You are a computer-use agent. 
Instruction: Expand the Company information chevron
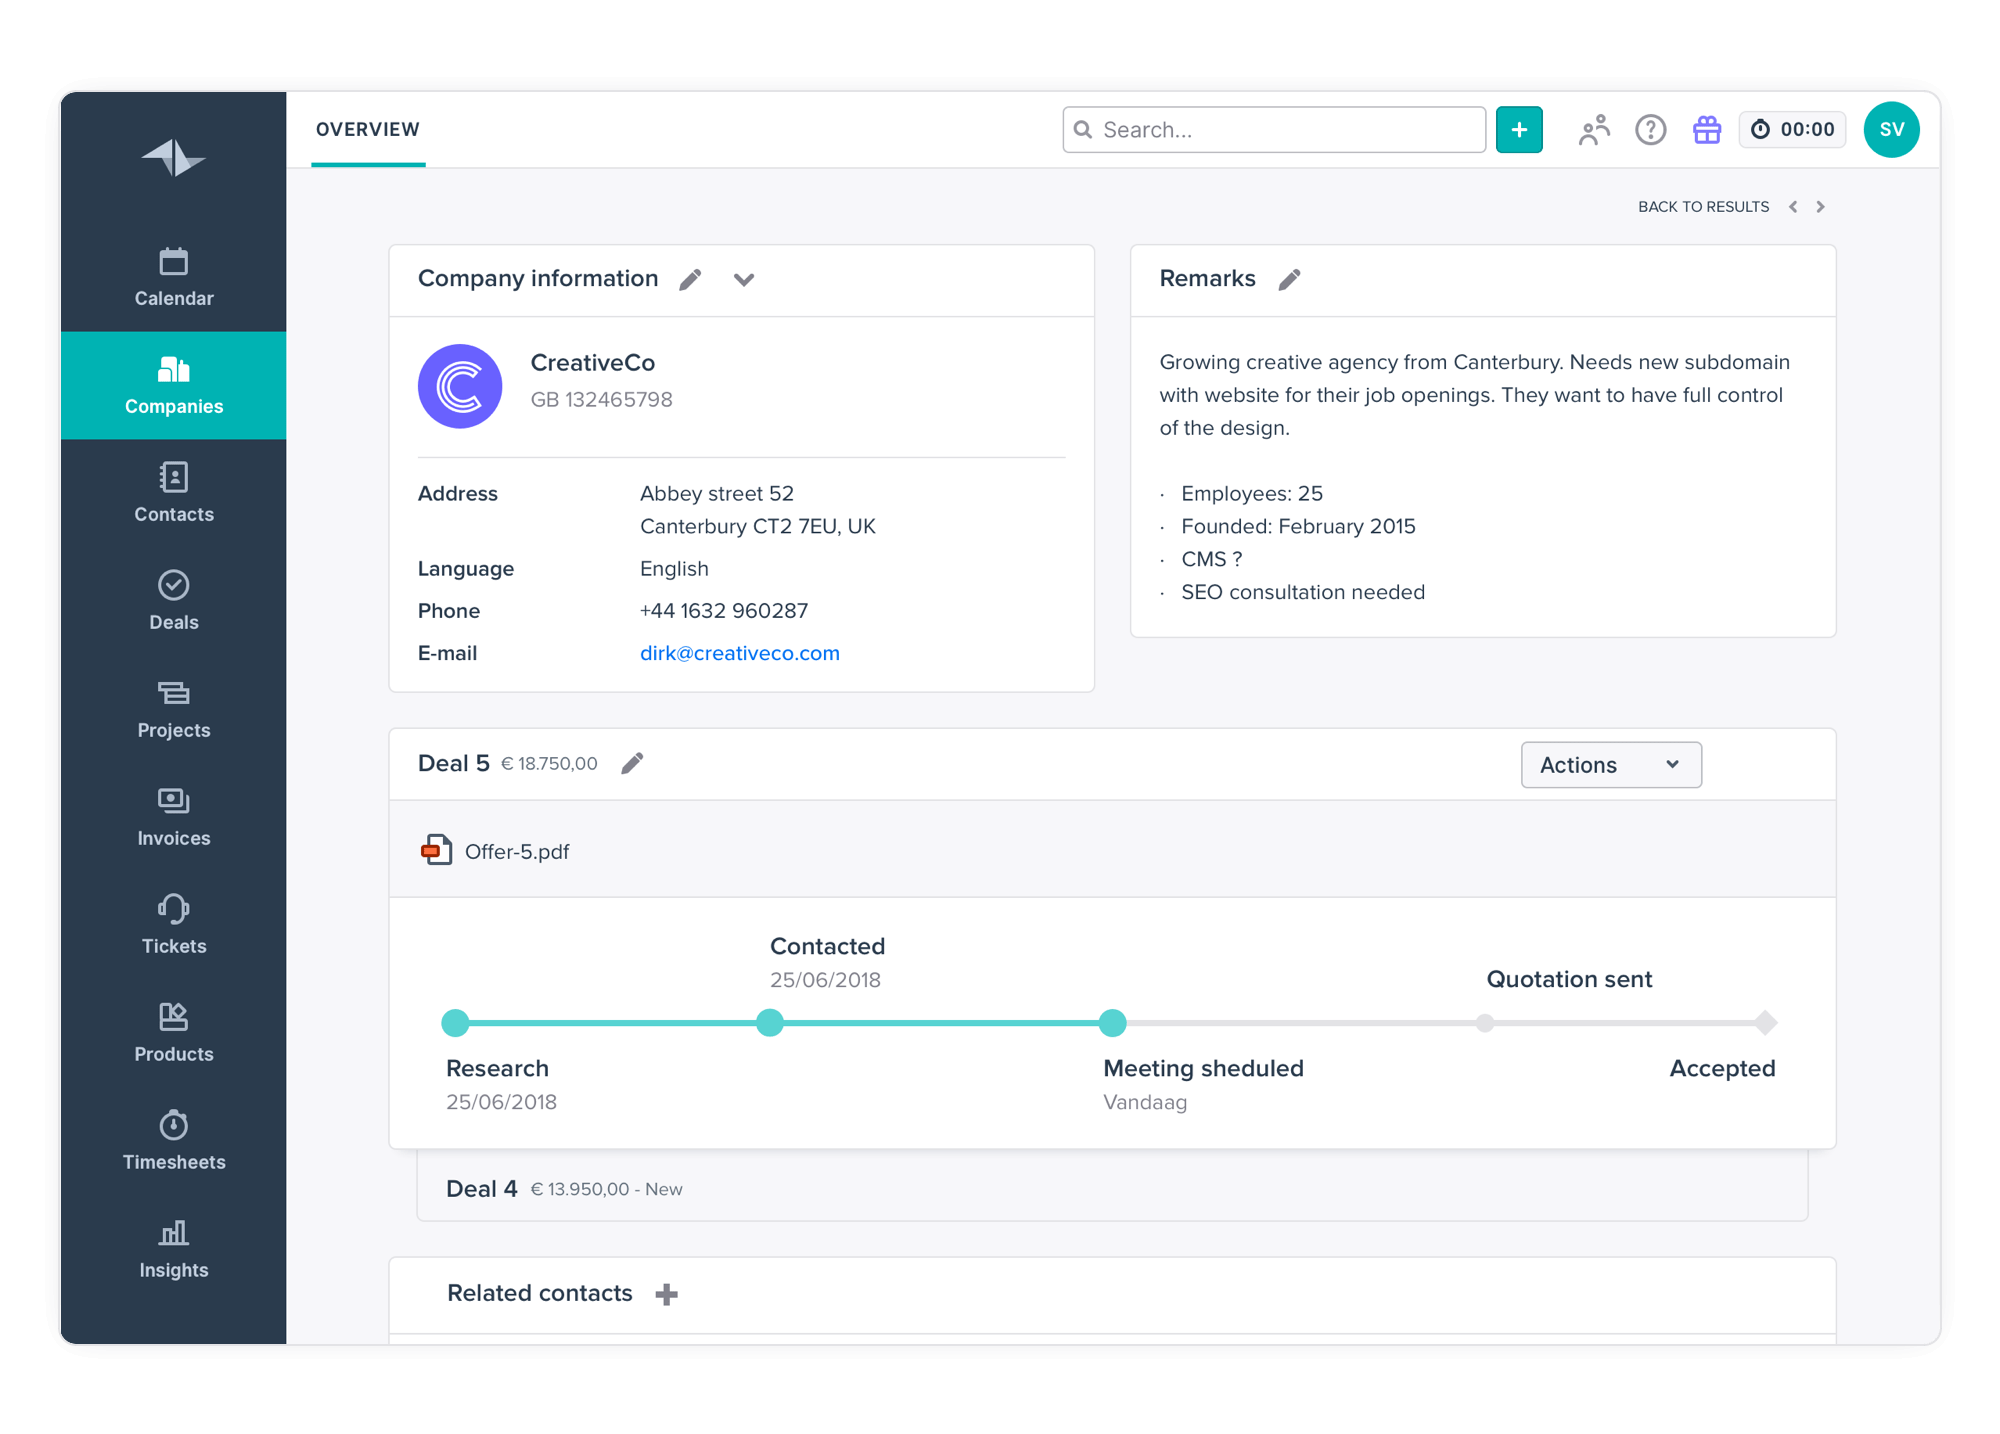tap(743, 280)
